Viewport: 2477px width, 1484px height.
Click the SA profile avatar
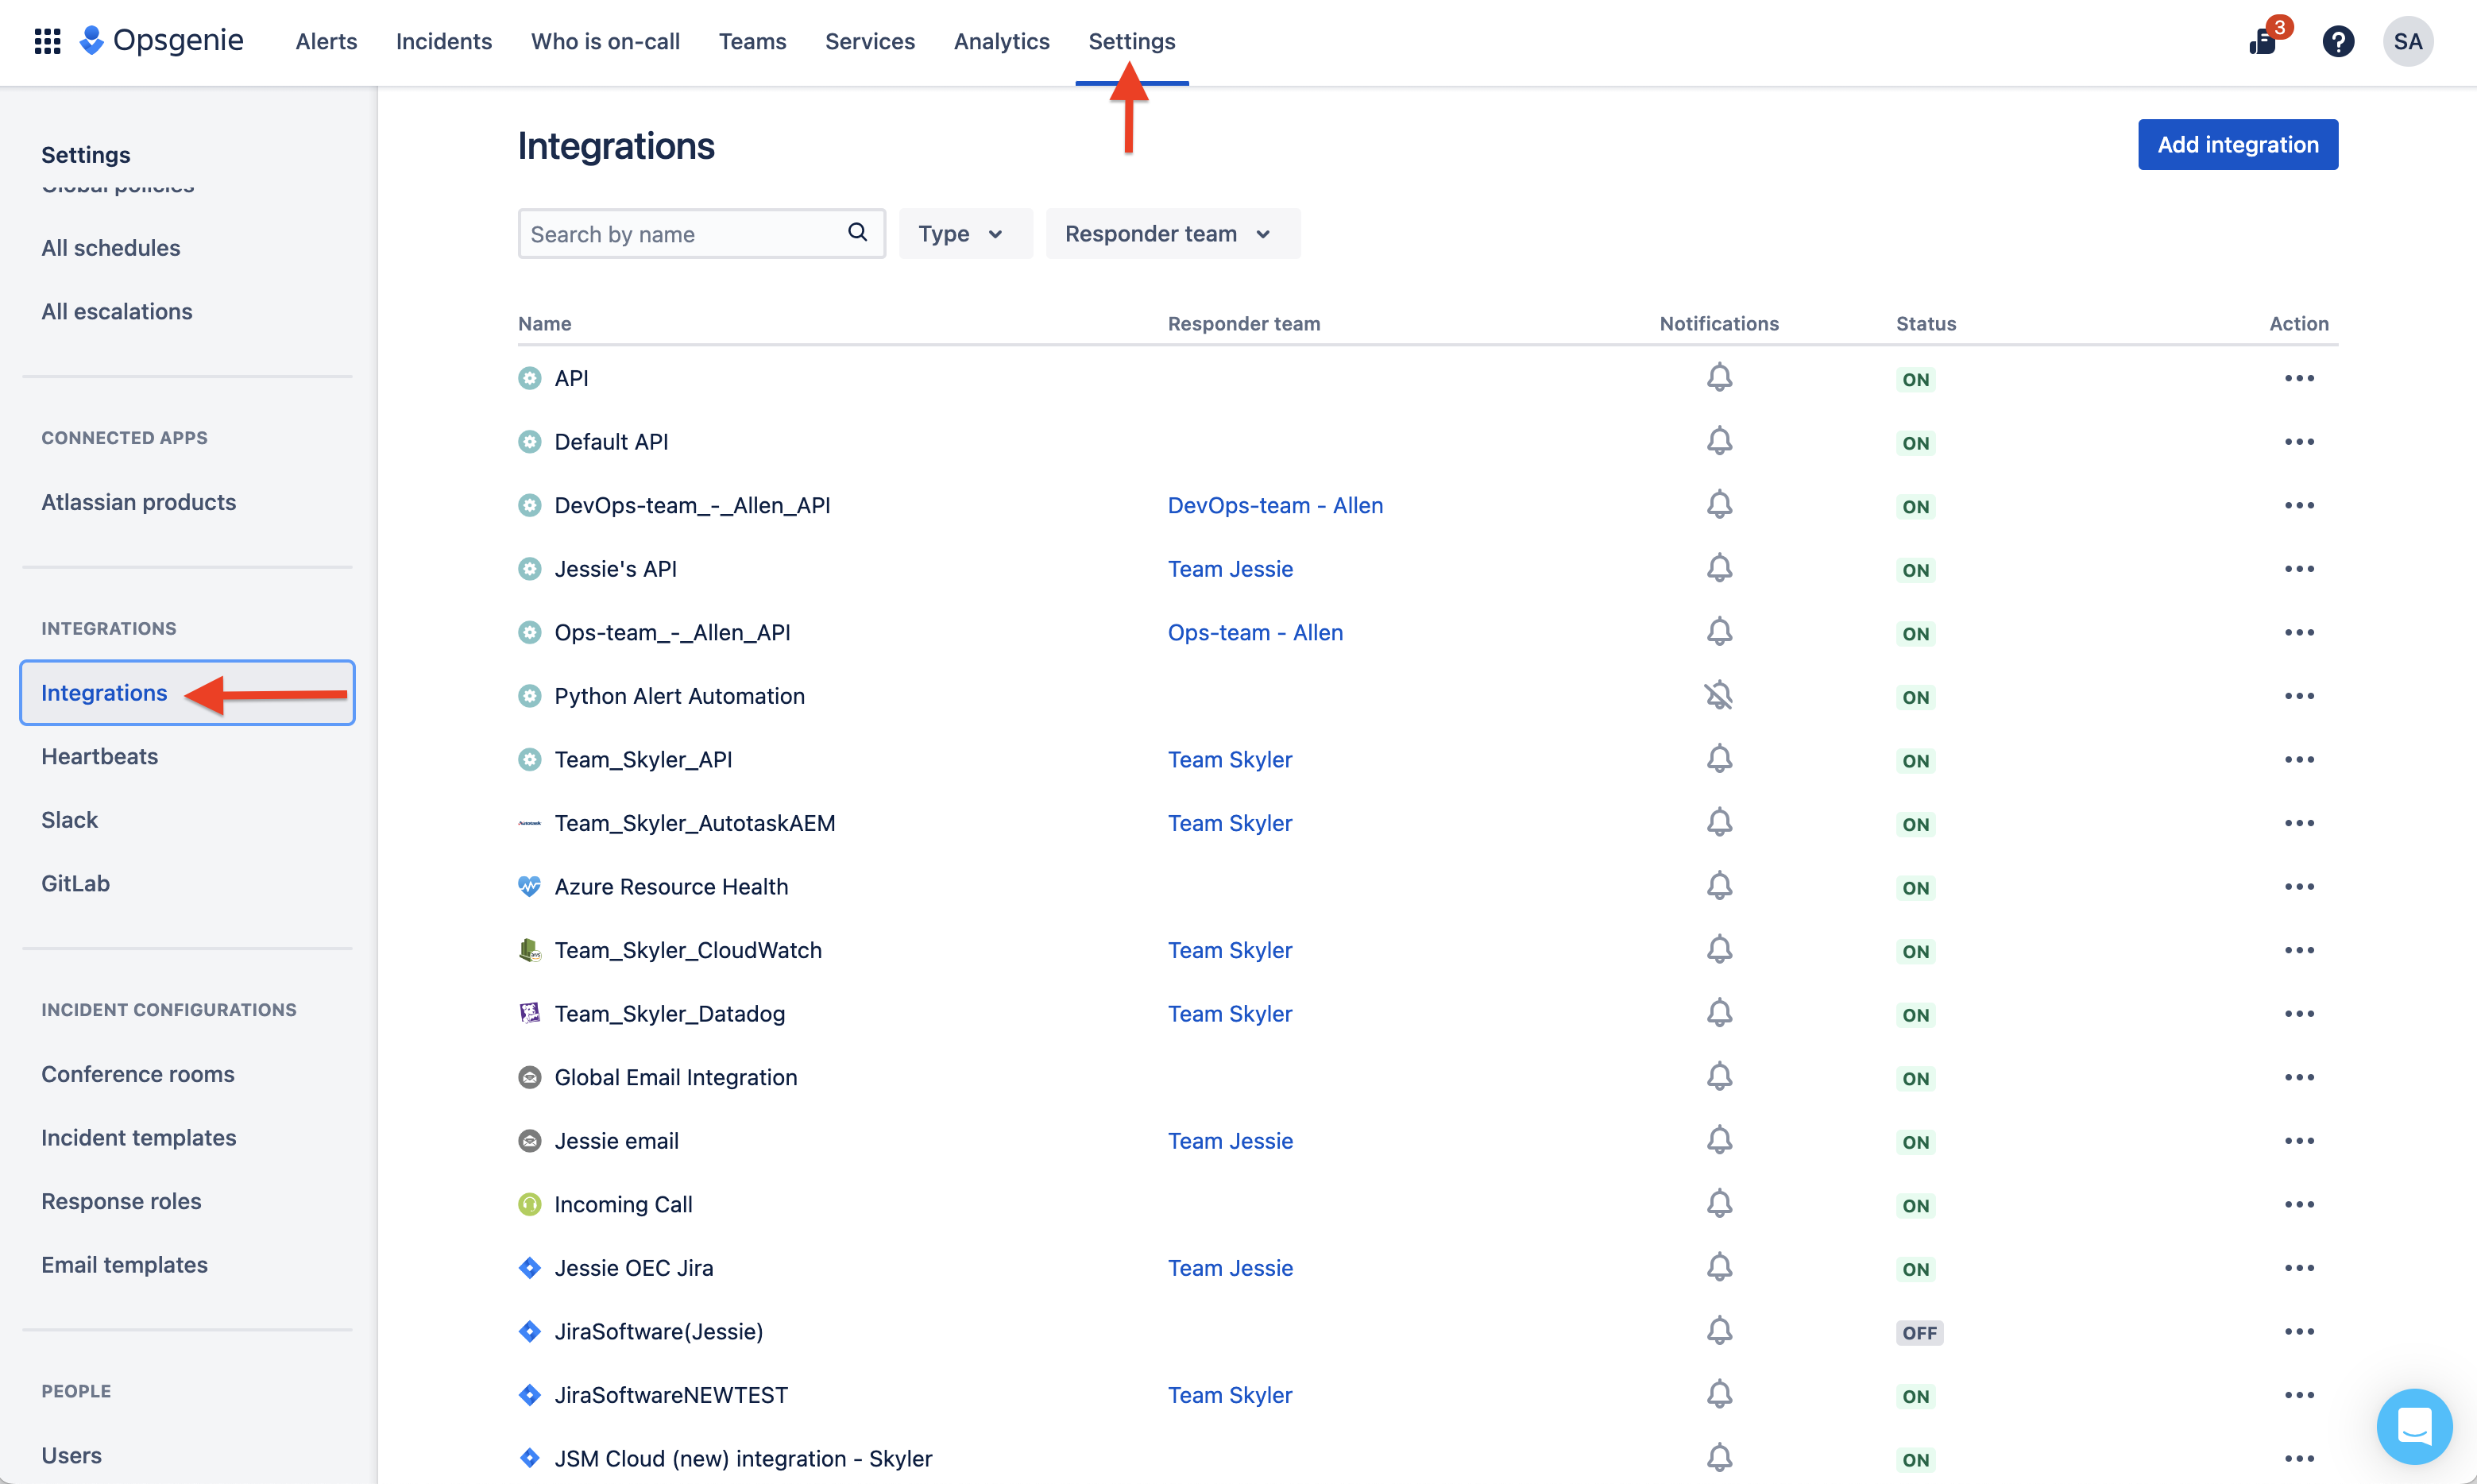[2408, 41]
